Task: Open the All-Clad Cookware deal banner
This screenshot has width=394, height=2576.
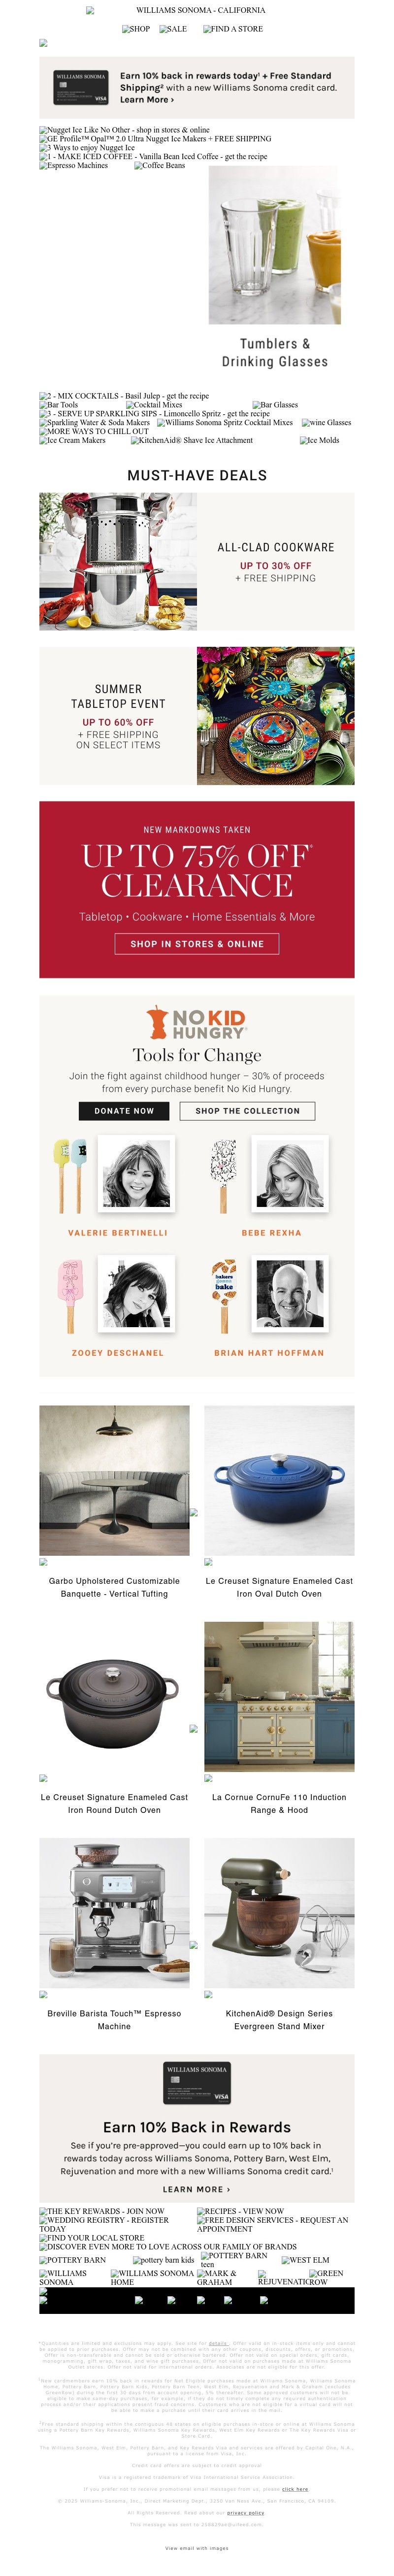Action: pos(197,561)
